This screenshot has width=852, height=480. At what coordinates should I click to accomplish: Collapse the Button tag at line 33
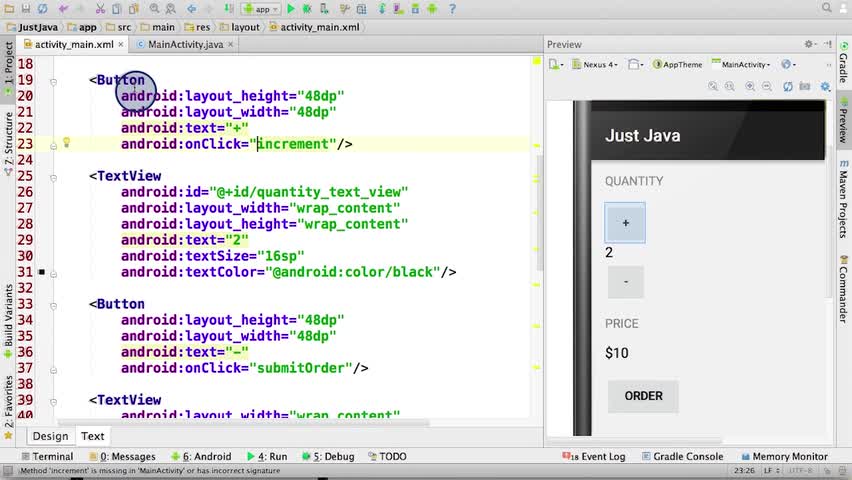click(53, 306)
